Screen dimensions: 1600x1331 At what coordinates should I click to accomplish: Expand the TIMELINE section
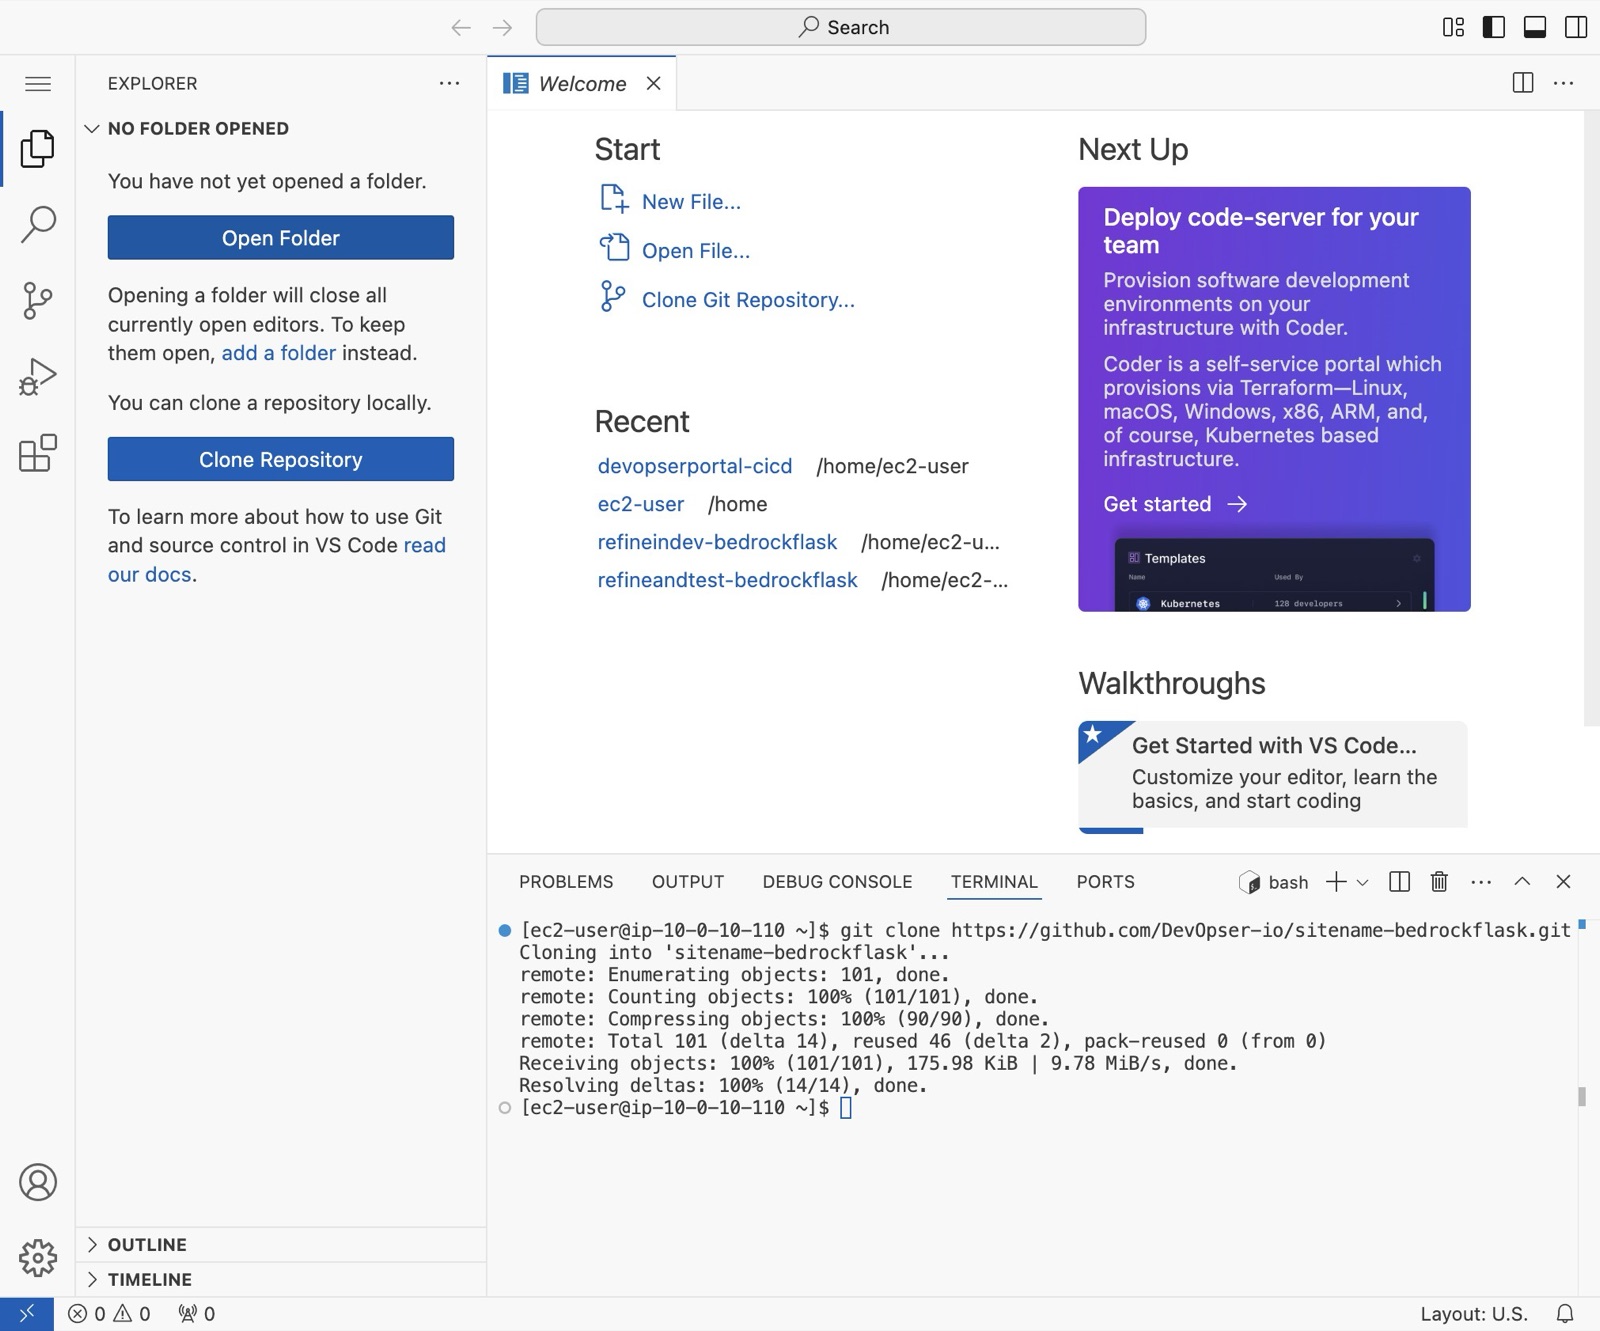280,1279
